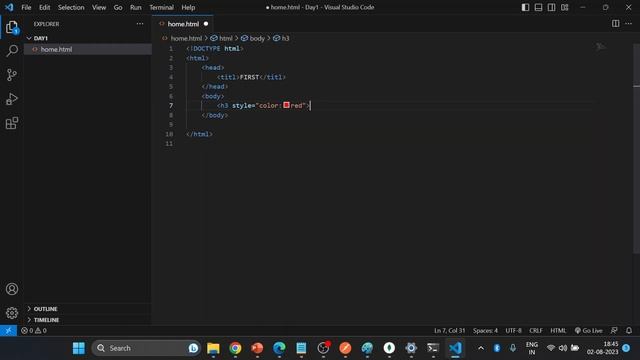Image resolution: width=640 pixels, height=360 pixels.
Task: Open the Terminal menu
Action: point(161,7)
